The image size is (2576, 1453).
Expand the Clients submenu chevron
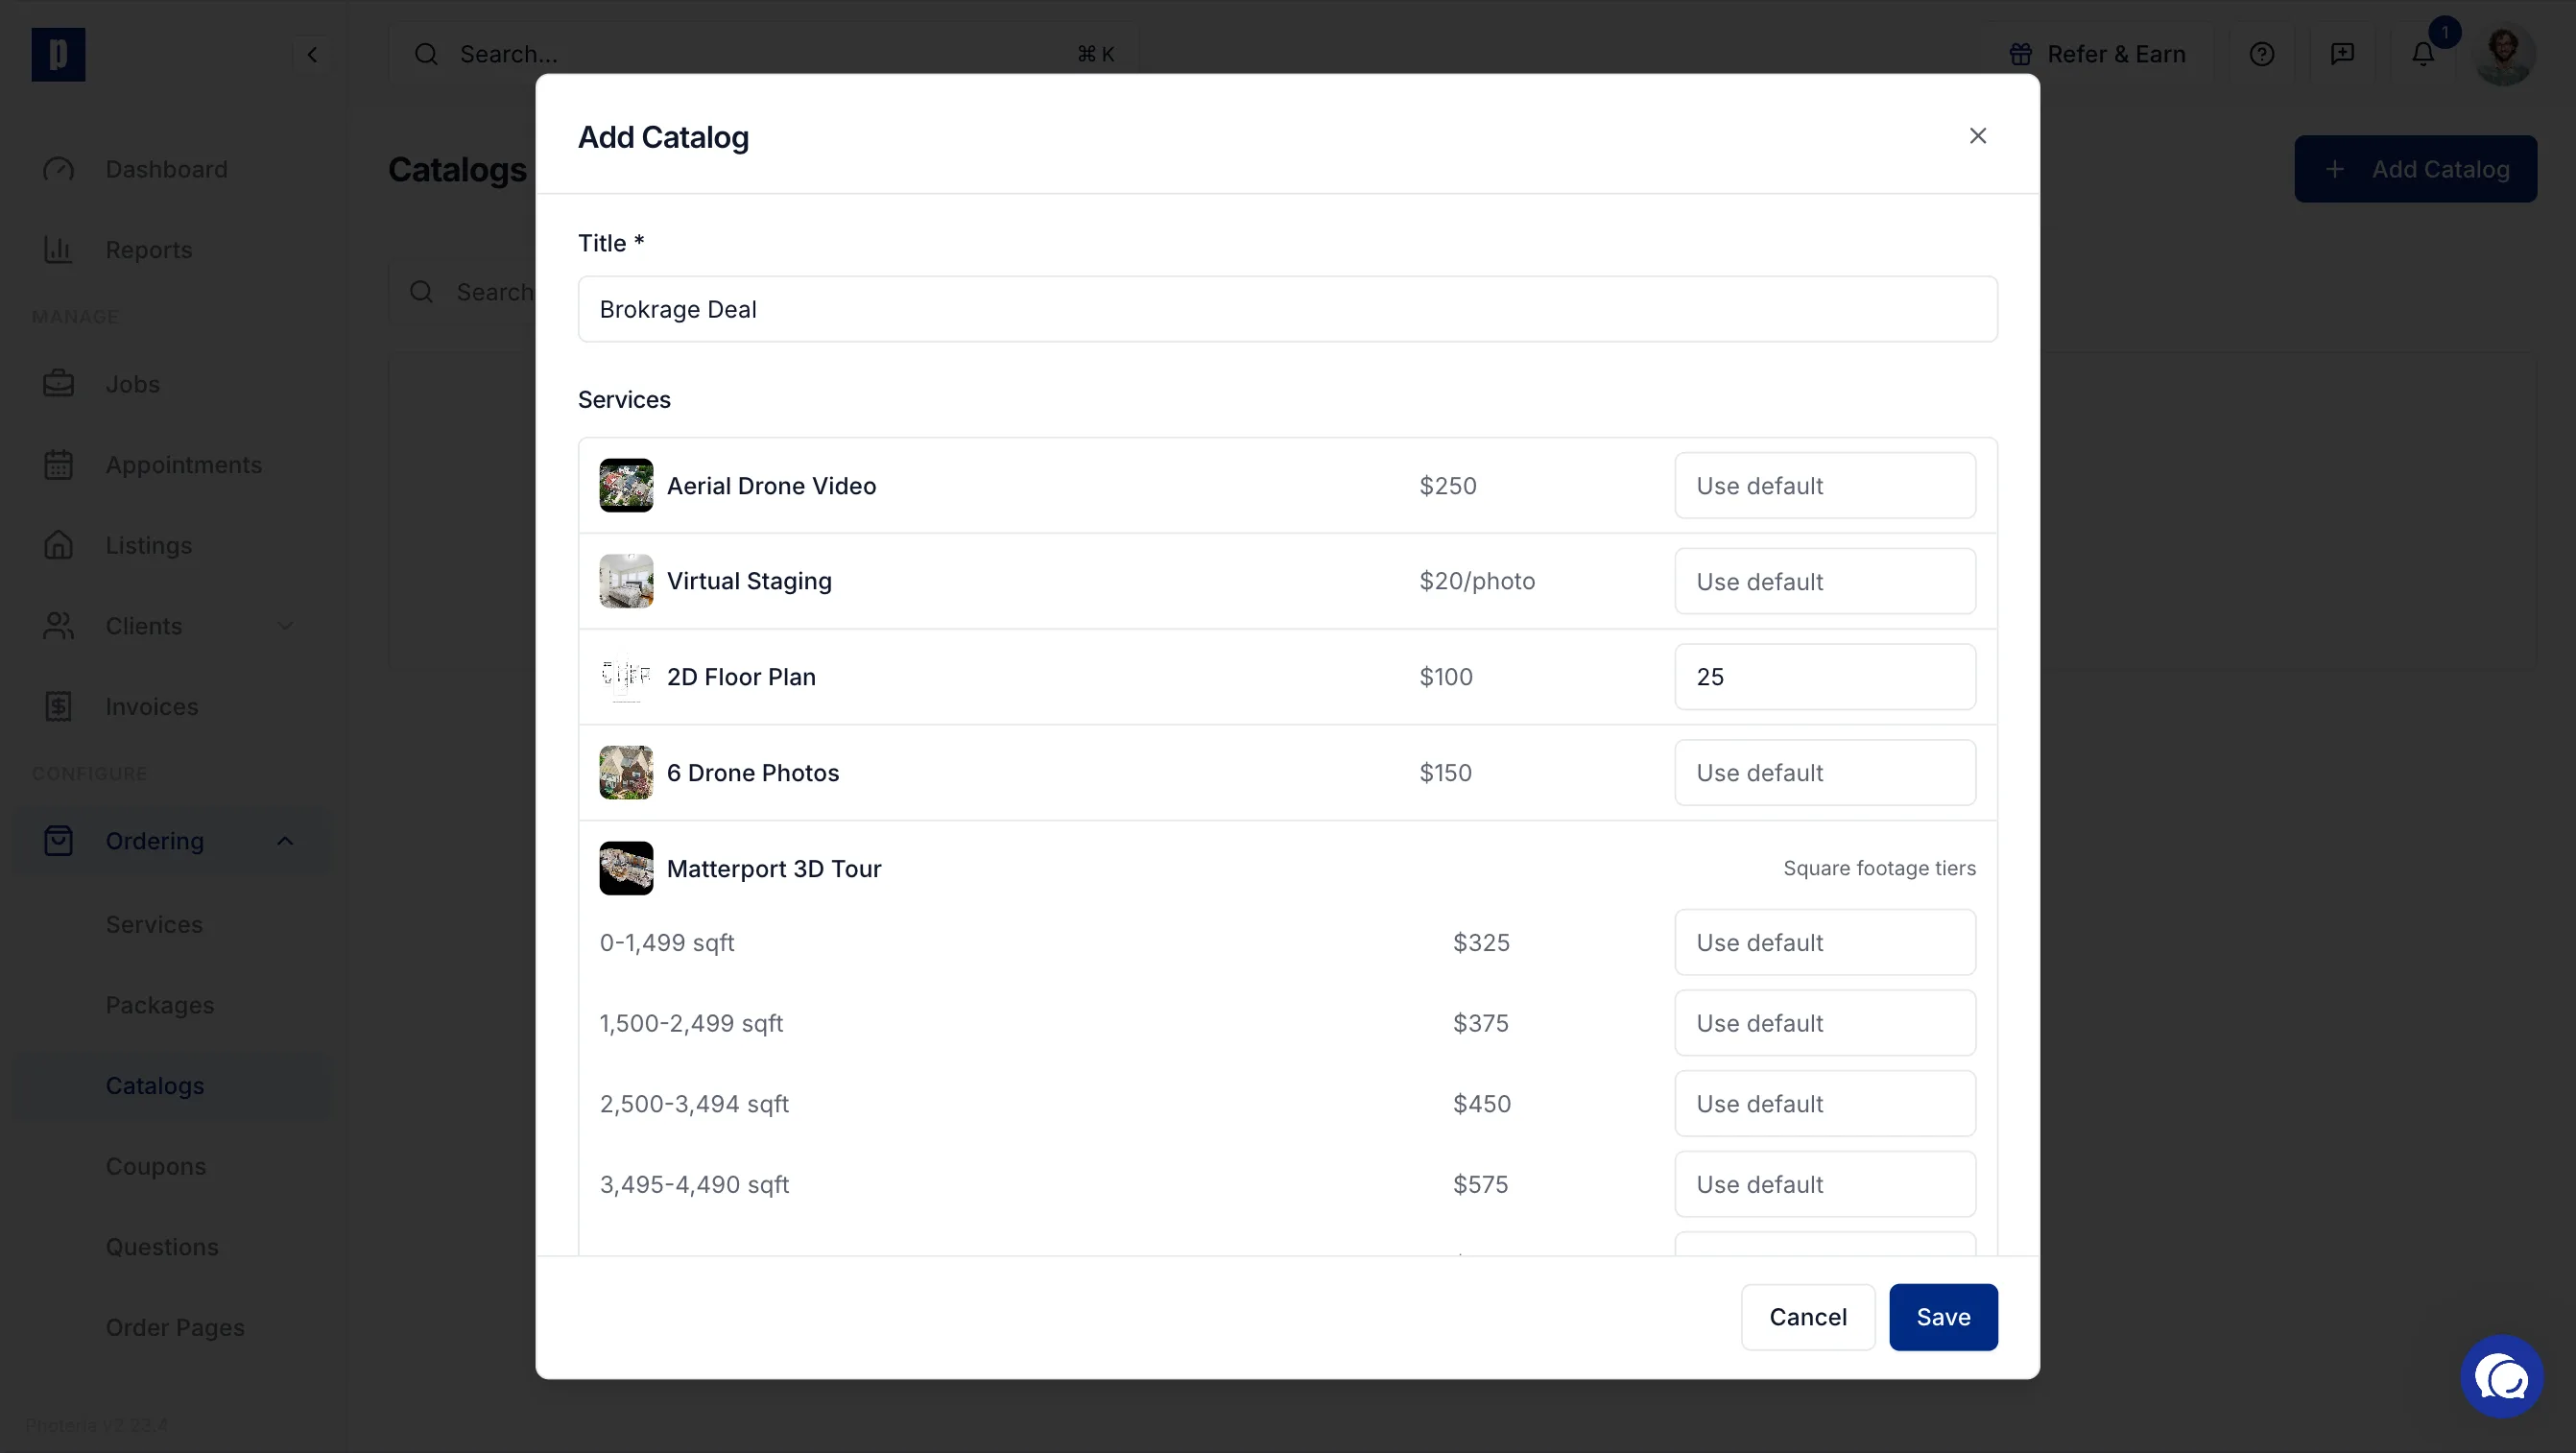pos(285,626)
